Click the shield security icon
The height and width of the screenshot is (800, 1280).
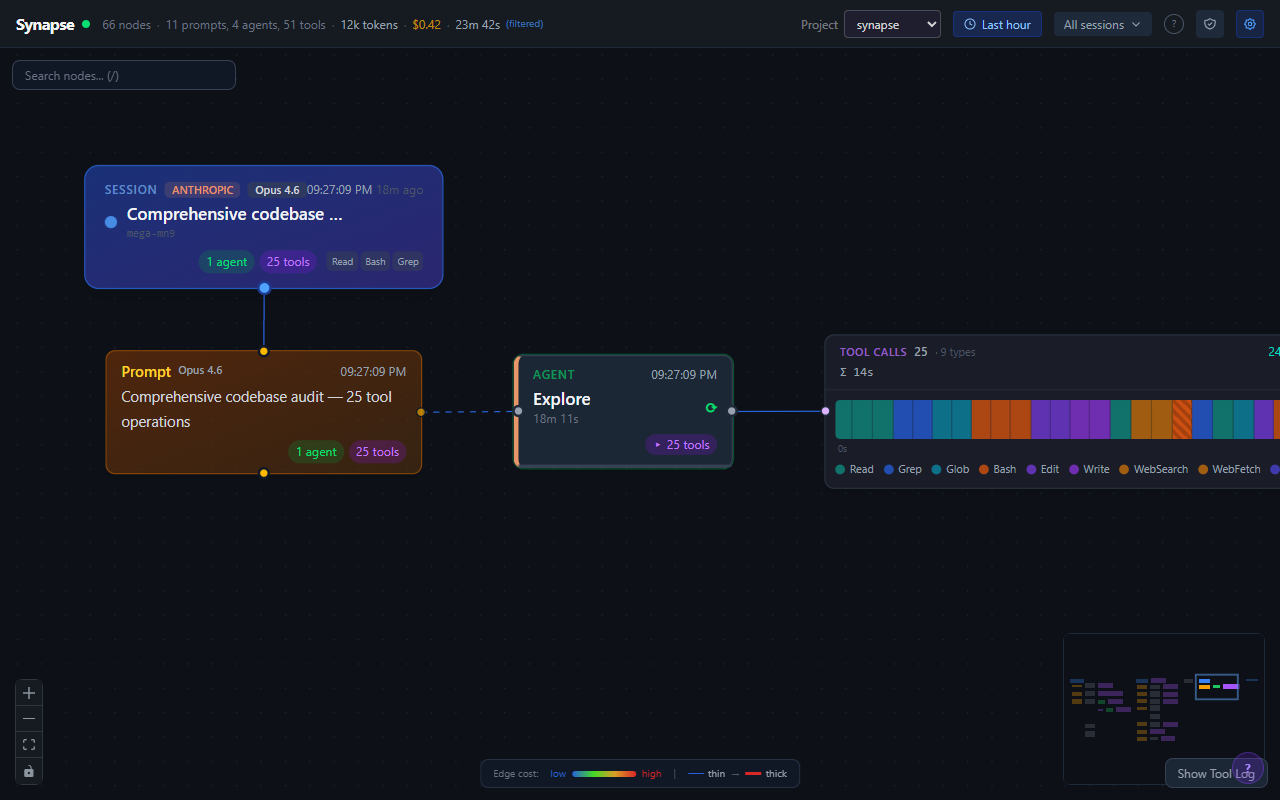(1210, 24)
